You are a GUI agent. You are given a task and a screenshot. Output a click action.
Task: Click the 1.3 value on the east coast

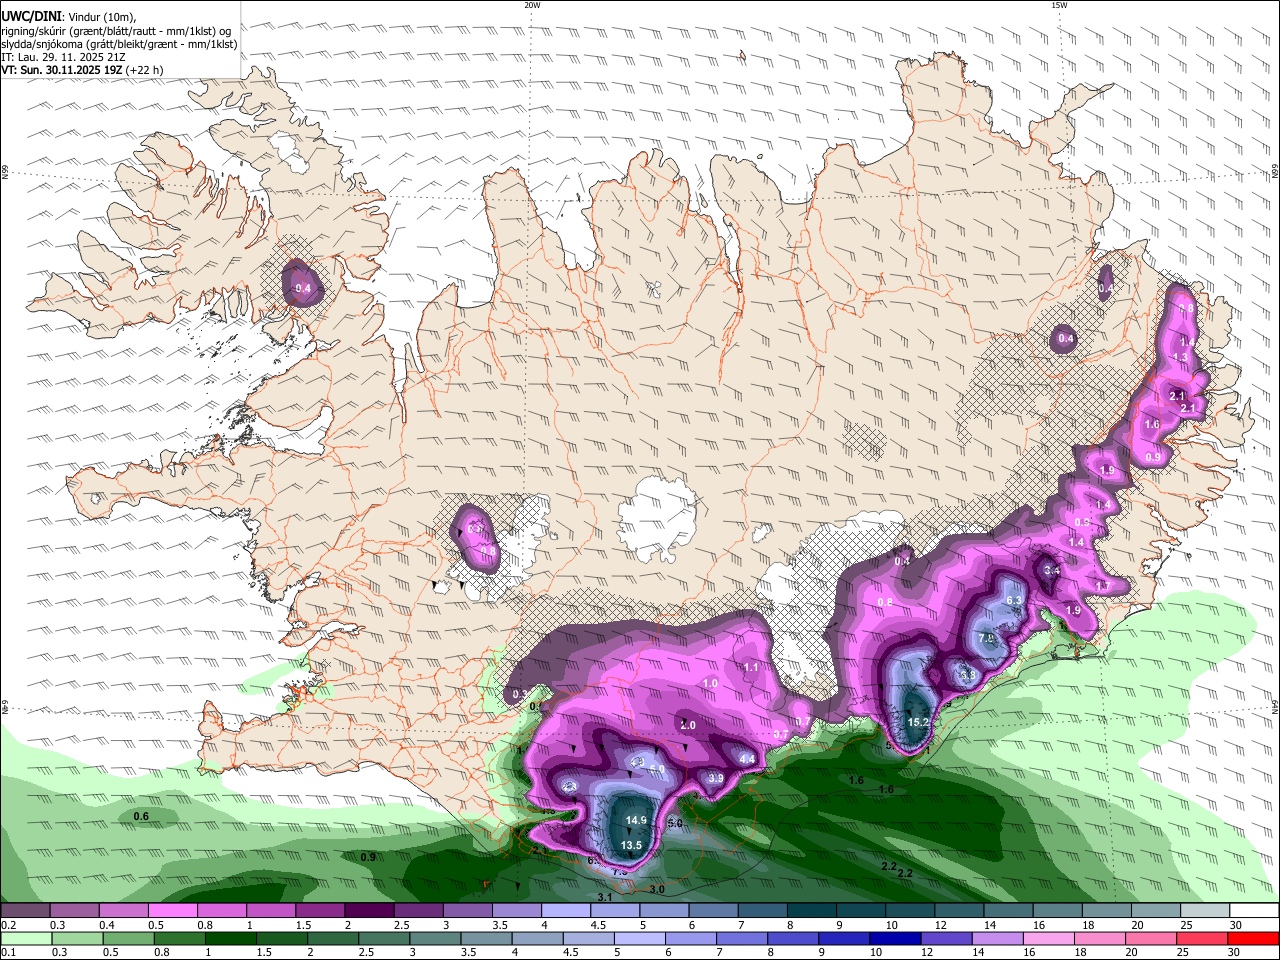[x=1180, y=357]
